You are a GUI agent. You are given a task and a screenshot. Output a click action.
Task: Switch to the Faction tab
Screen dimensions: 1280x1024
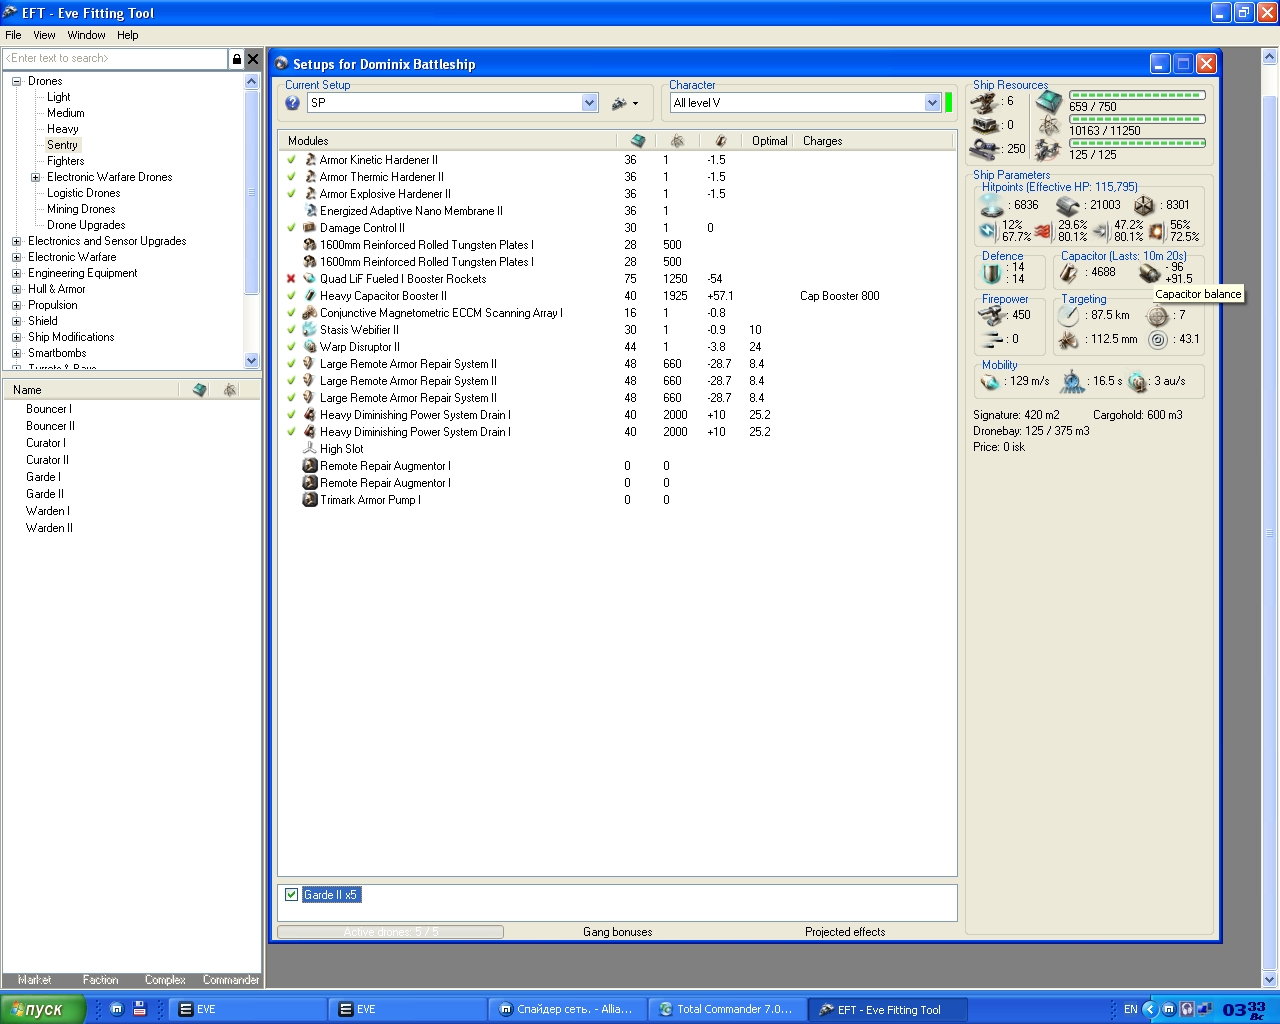(x=100, y=980)
